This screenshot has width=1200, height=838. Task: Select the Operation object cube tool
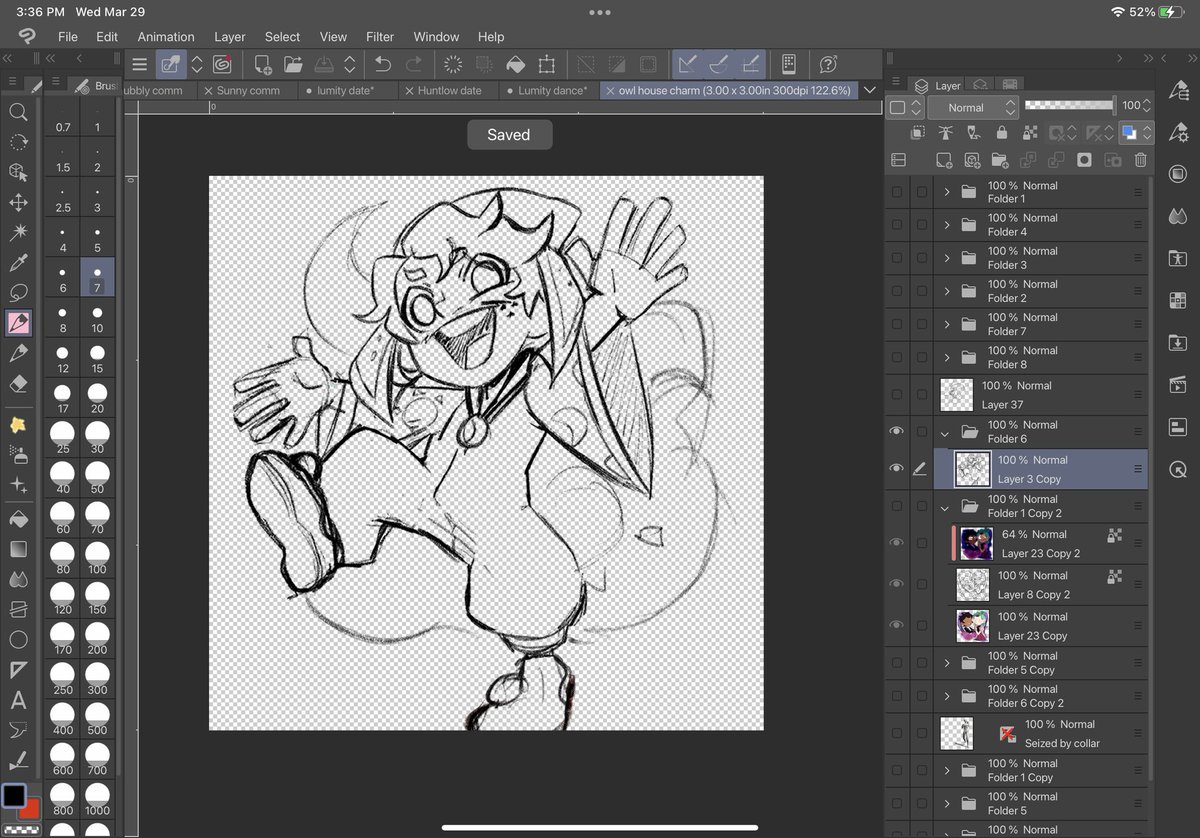point(18,172)
